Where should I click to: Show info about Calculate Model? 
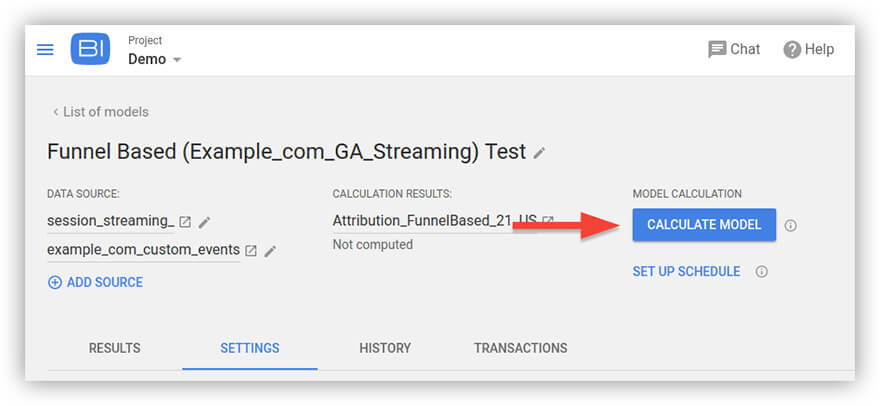[x=790, y=225]
